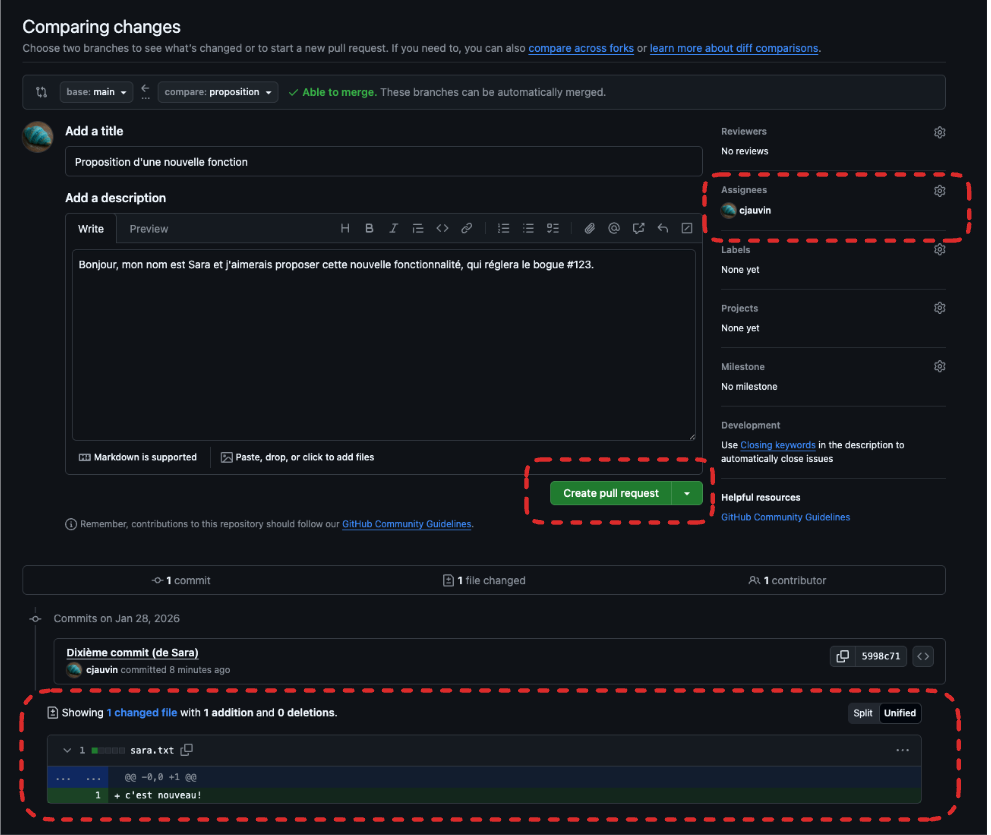
Task: Switch to the Preview tab
Action: (x=149, y=229)
